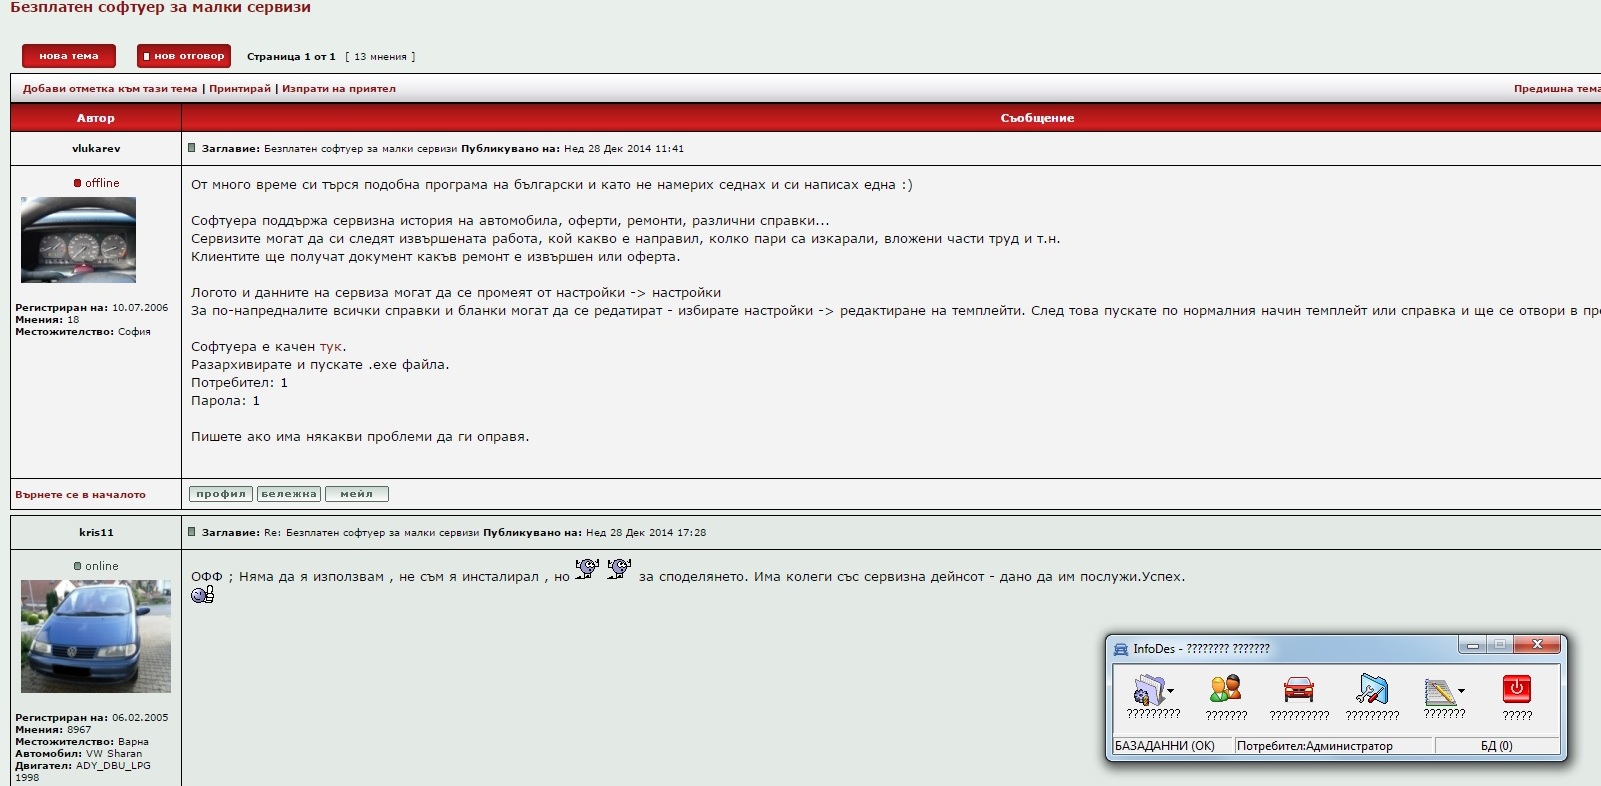This screenshot has width=1601, height=786.
Task: Click the folder-with-gears icon in InfoDes
Action: coord(1149,689)
